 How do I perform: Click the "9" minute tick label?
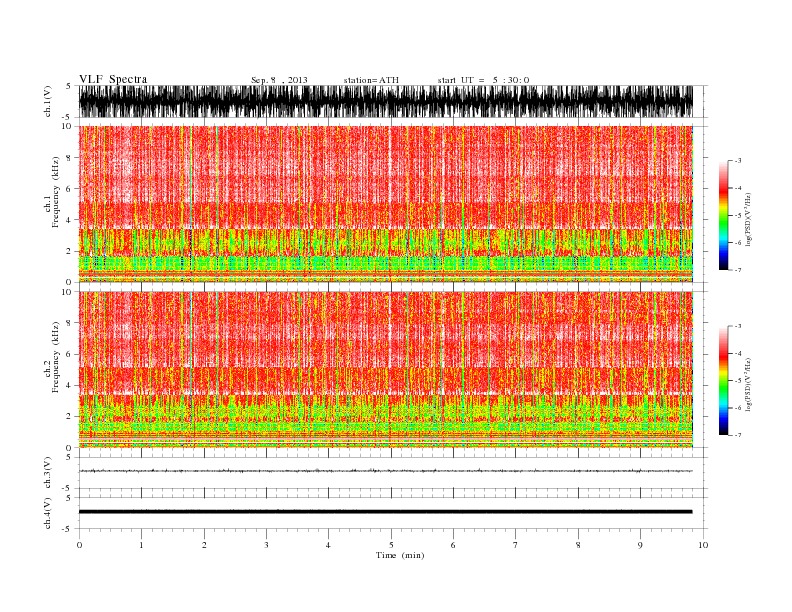[640, 545]
